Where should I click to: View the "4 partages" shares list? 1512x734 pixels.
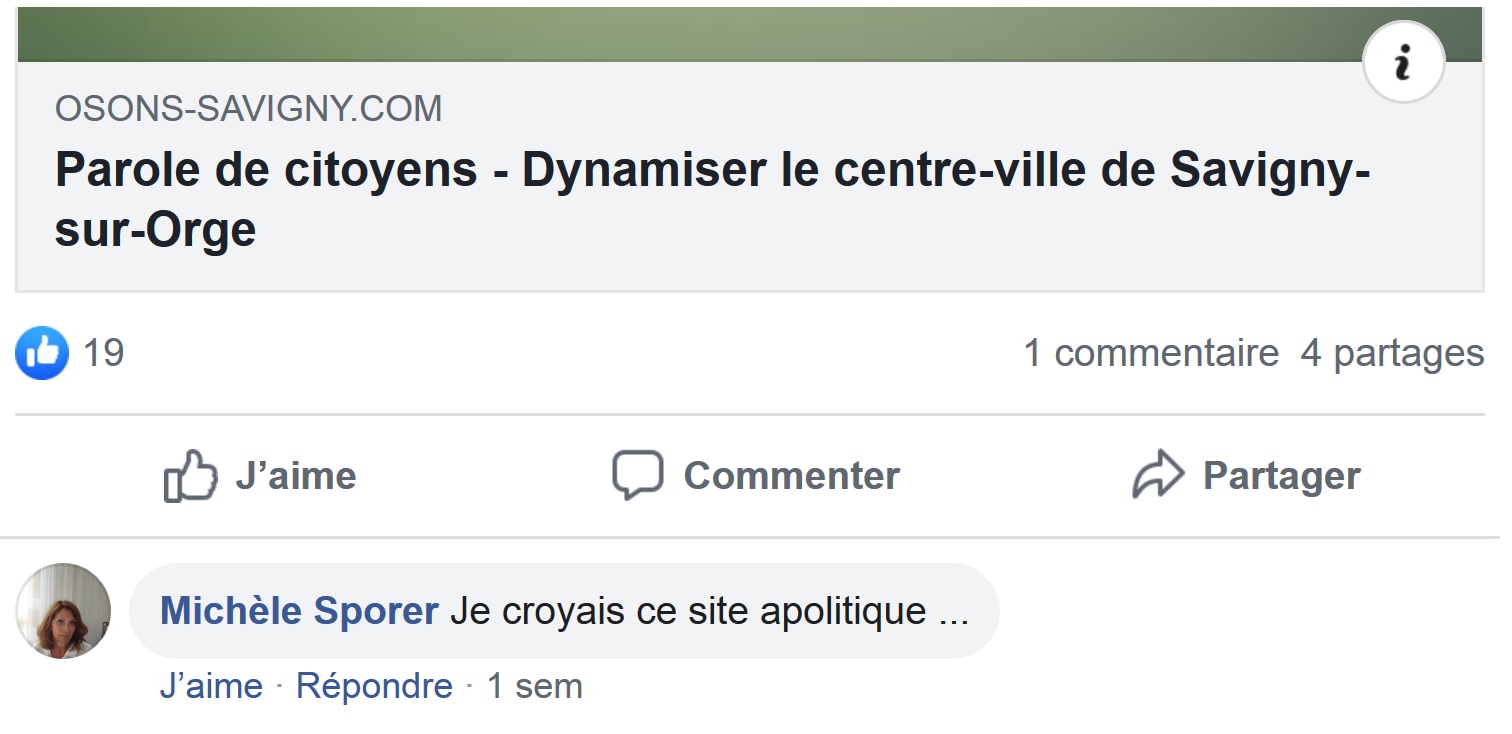point(1391,353)
